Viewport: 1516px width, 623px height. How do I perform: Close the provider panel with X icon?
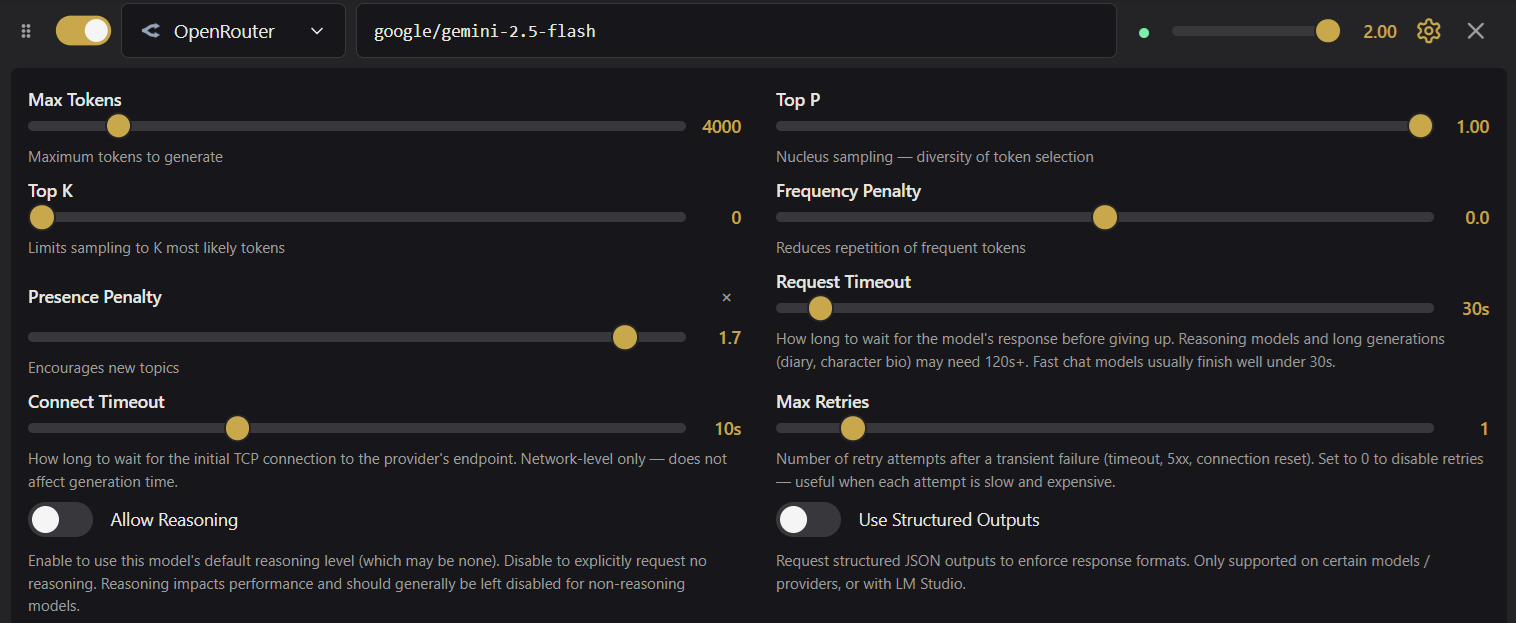pyautogui.click(x=1475, y=31)
